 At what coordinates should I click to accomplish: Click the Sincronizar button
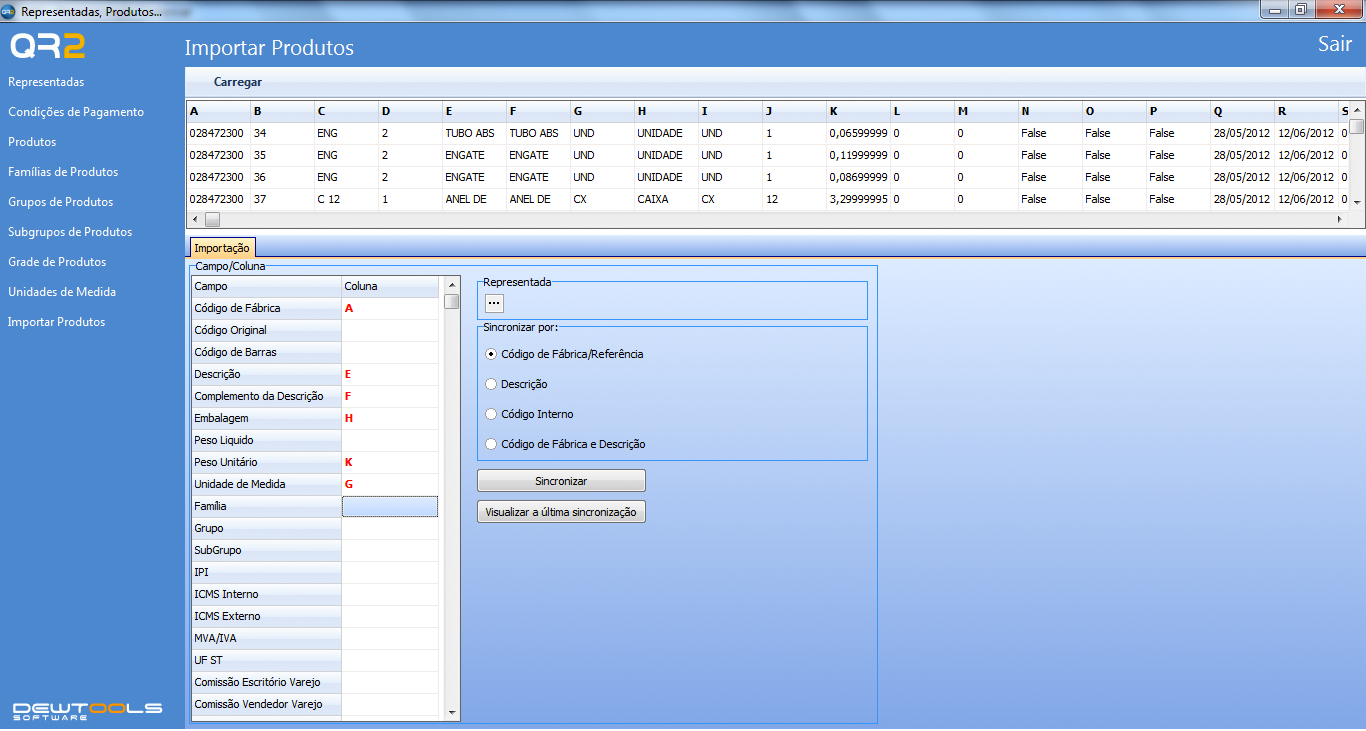(561, 481)
